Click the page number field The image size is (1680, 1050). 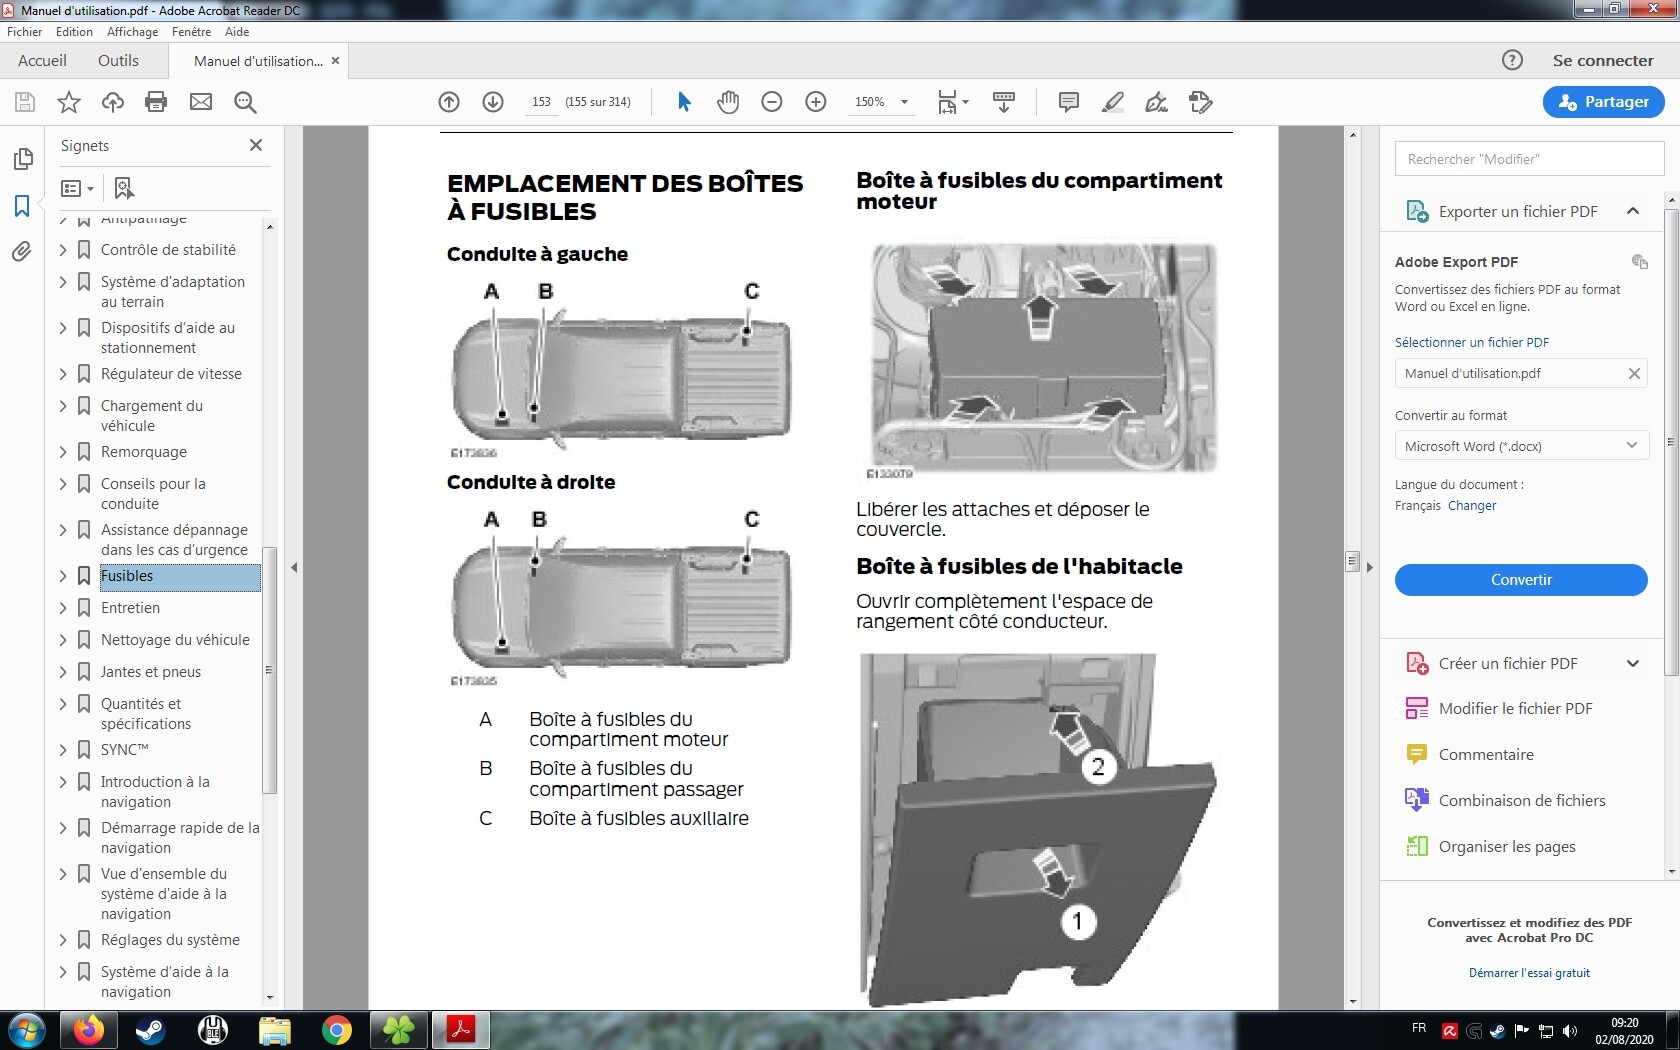pyautogui.click(x=541, y=102)
